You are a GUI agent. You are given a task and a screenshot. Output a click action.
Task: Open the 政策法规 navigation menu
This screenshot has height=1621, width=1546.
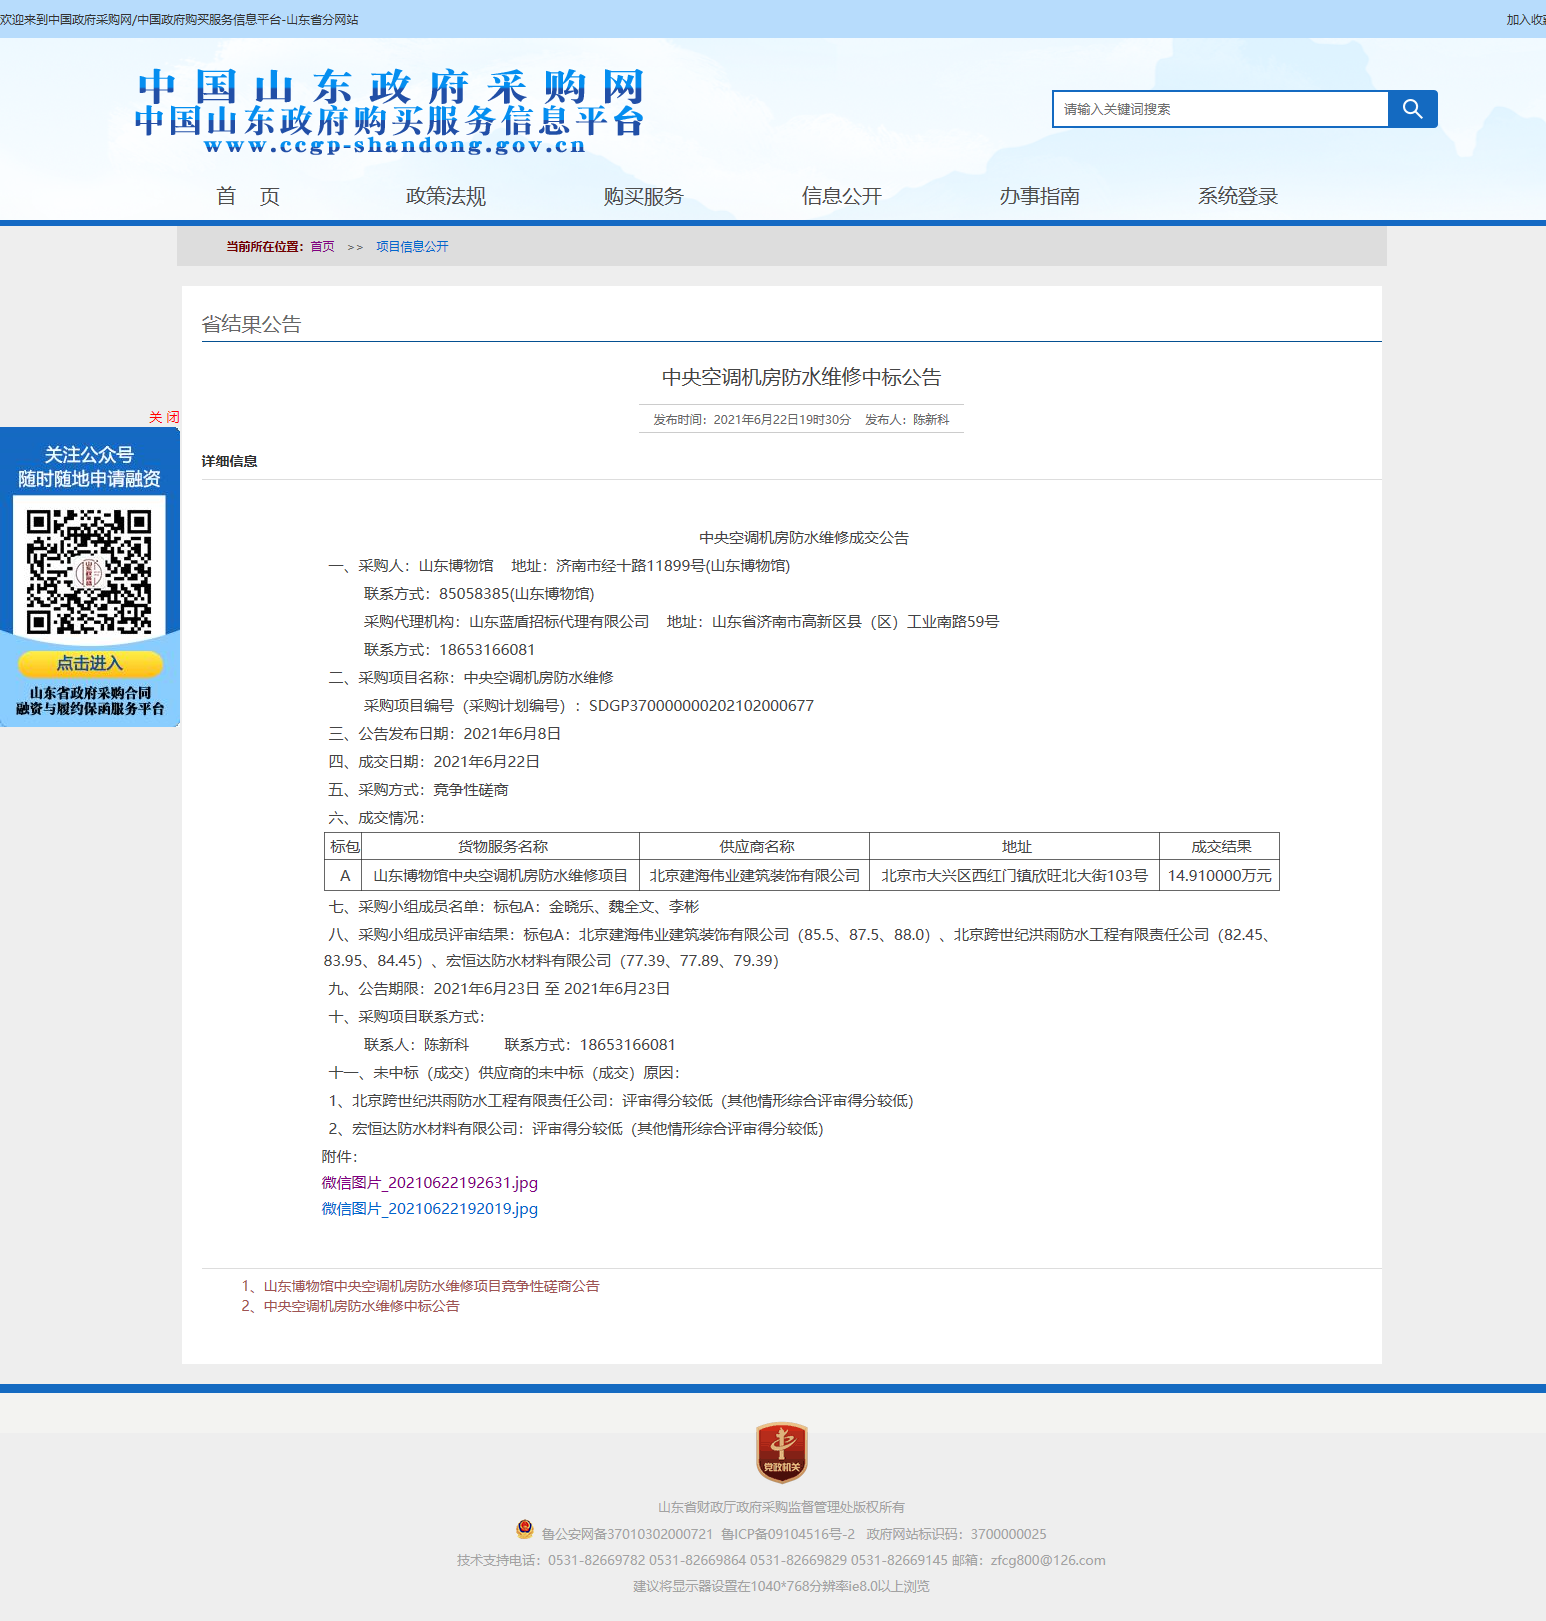(446, 196)
